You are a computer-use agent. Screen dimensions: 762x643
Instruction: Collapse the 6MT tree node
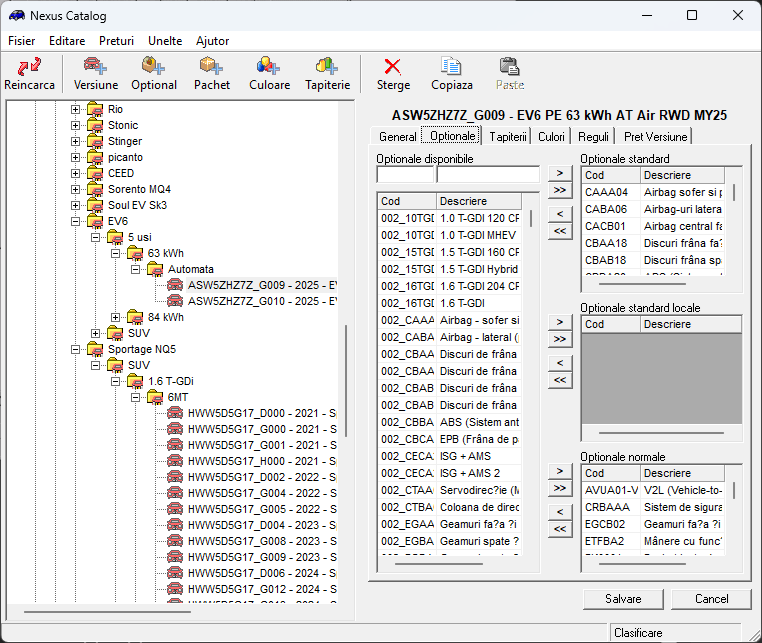tap(136, 398)
